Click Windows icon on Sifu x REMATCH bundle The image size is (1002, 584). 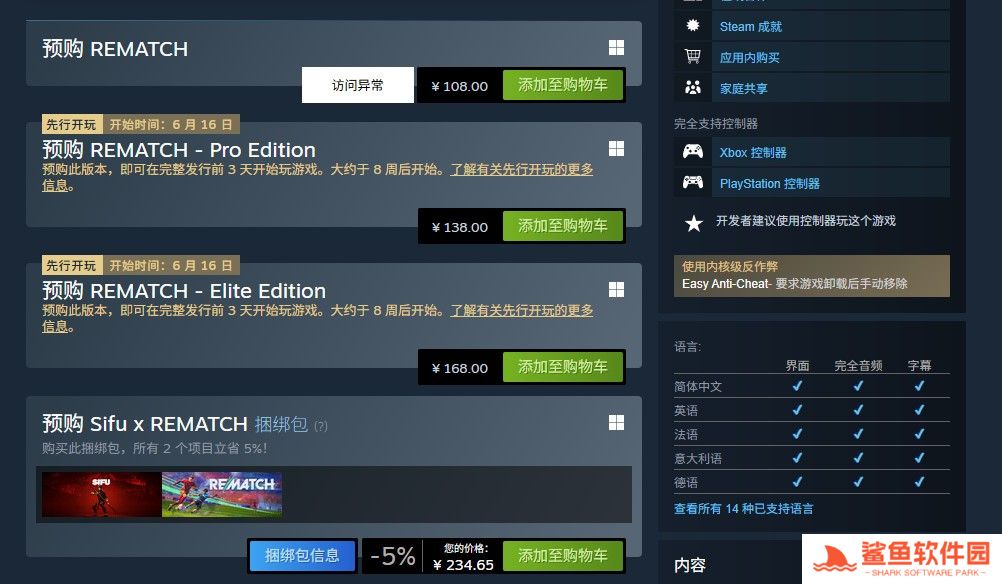tap(616, 423)
